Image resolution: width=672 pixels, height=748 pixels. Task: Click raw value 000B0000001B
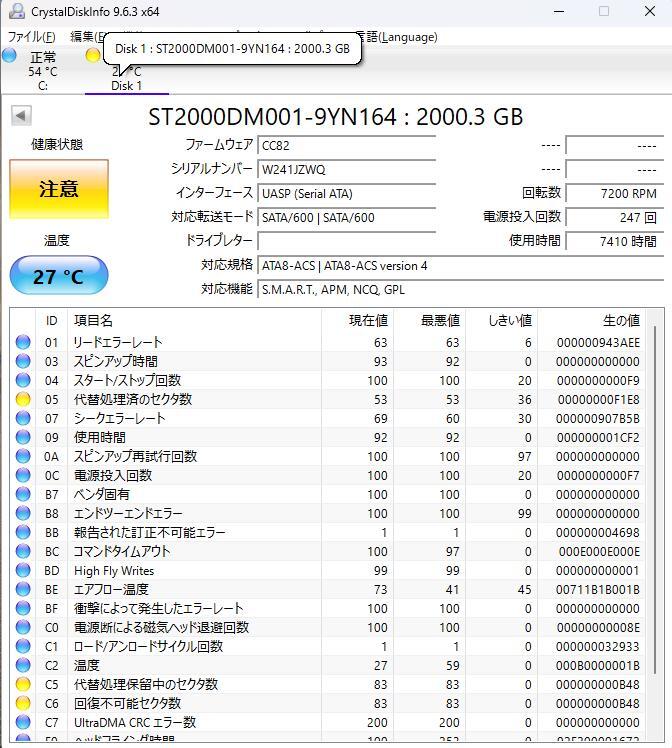tap(598, 665)
